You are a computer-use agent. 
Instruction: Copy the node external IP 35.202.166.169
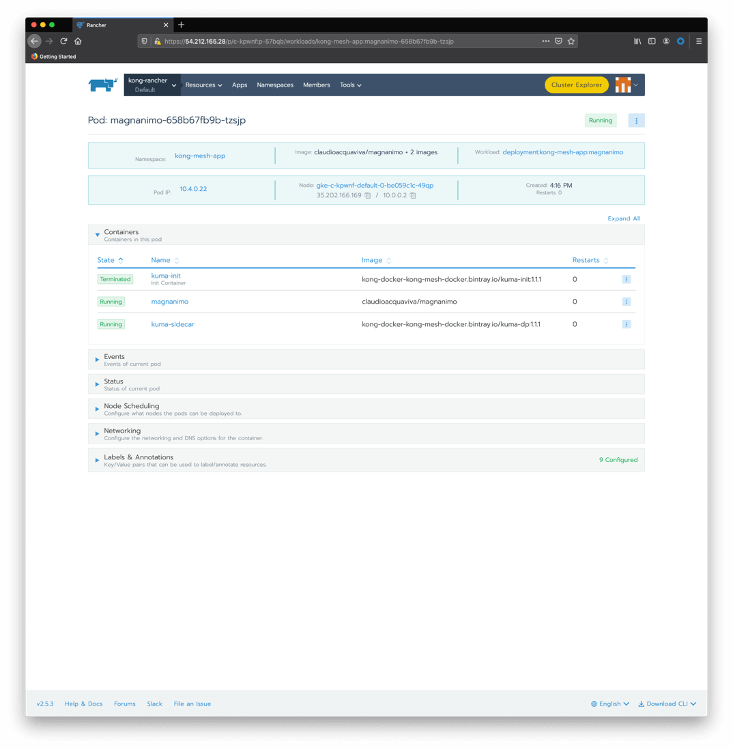point(368,195)
